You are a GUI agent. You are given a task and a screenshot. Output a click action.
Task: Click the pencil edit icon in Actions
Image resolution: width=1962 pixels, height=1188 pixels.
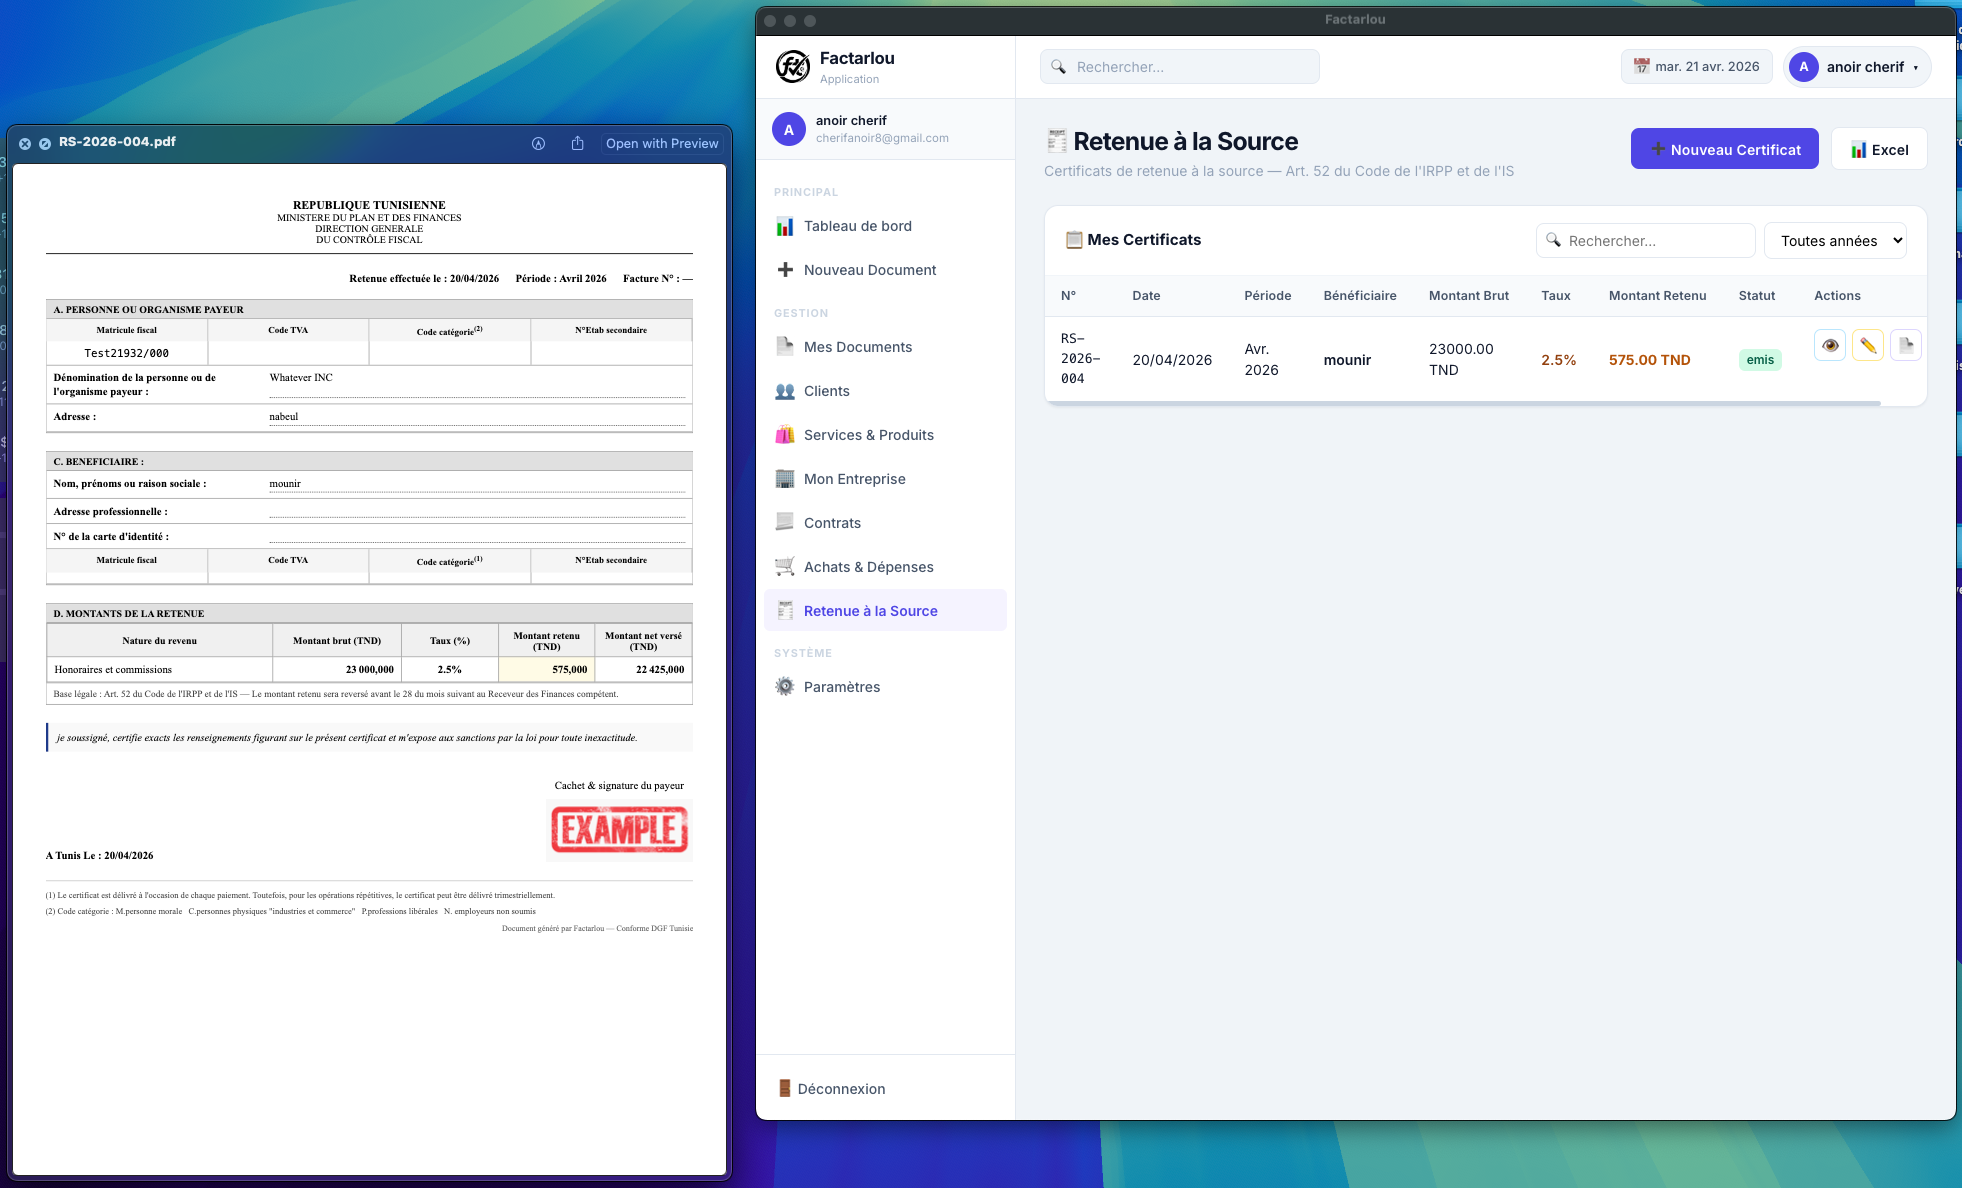(x=1867, y=345)
